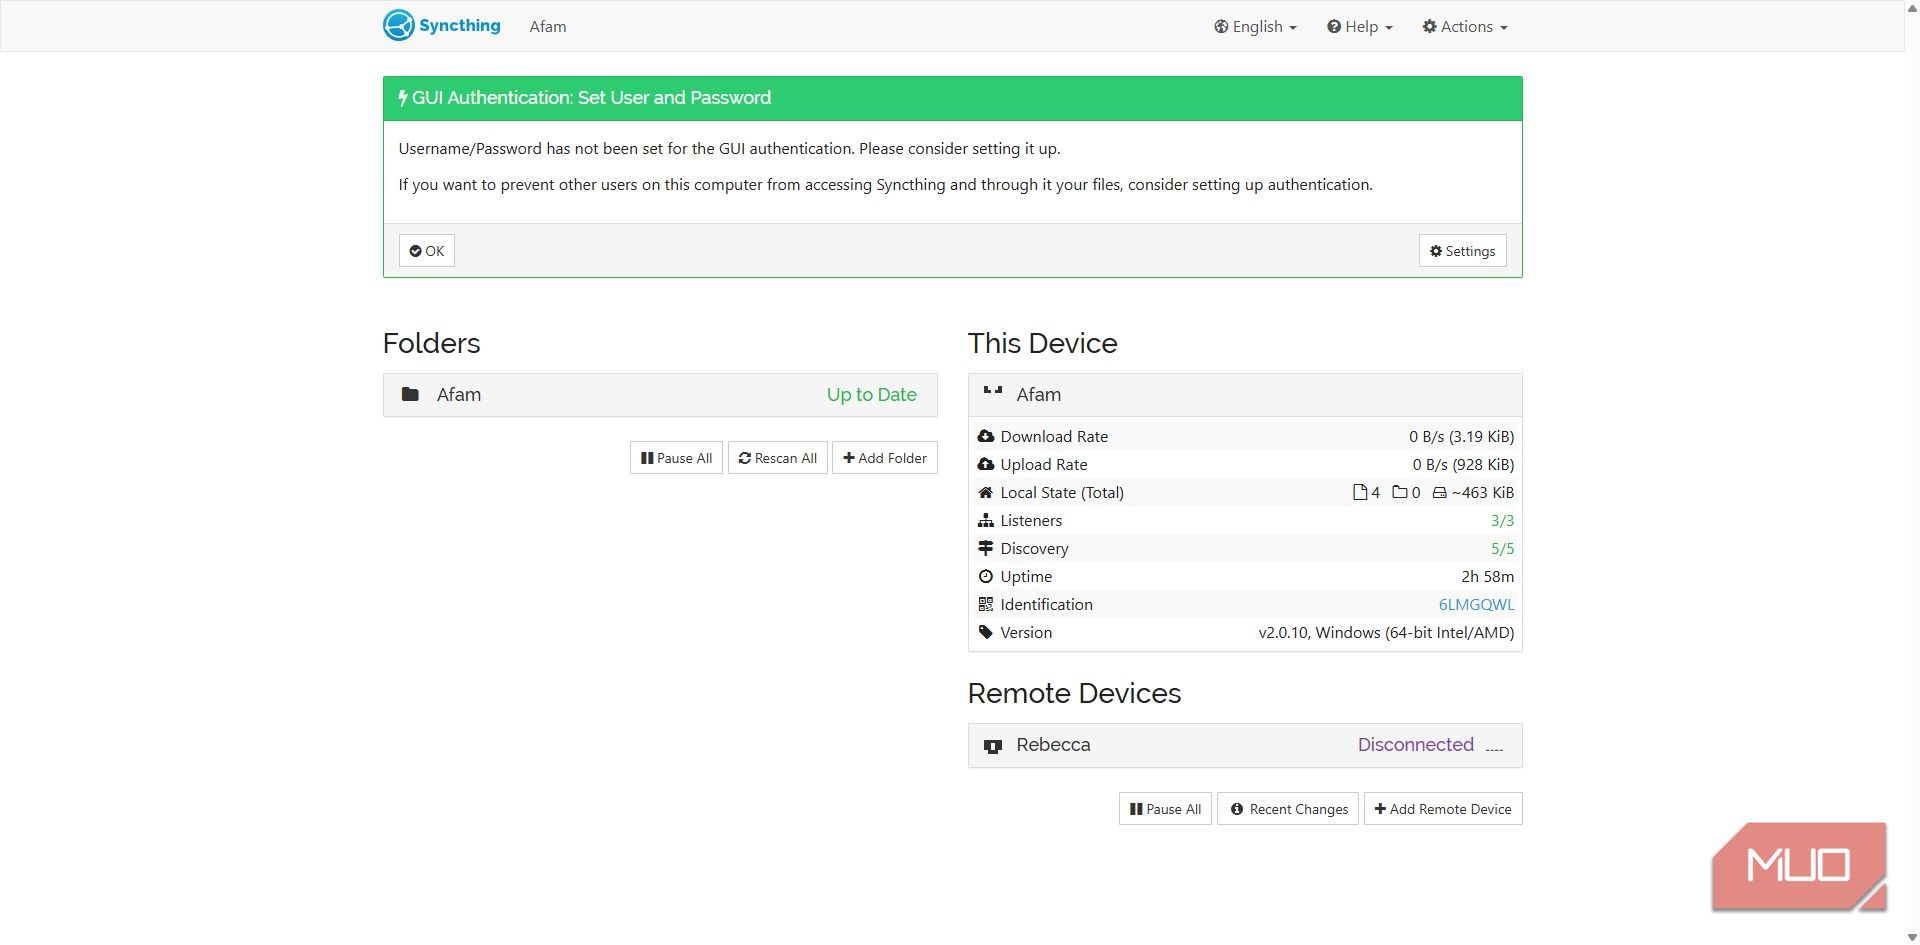
Task: Dismiss the notification with OK
Action: click(427, 251)
